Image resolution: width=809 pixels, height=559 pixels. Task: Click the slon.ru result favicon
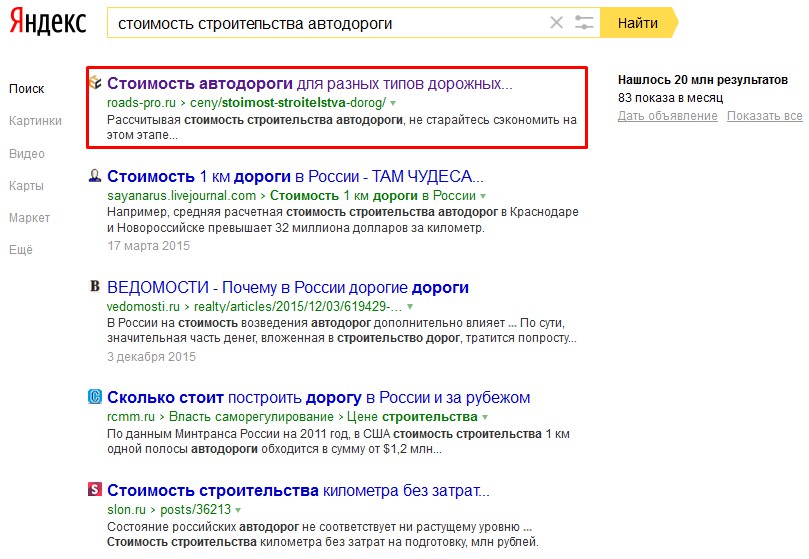(95, 489)
